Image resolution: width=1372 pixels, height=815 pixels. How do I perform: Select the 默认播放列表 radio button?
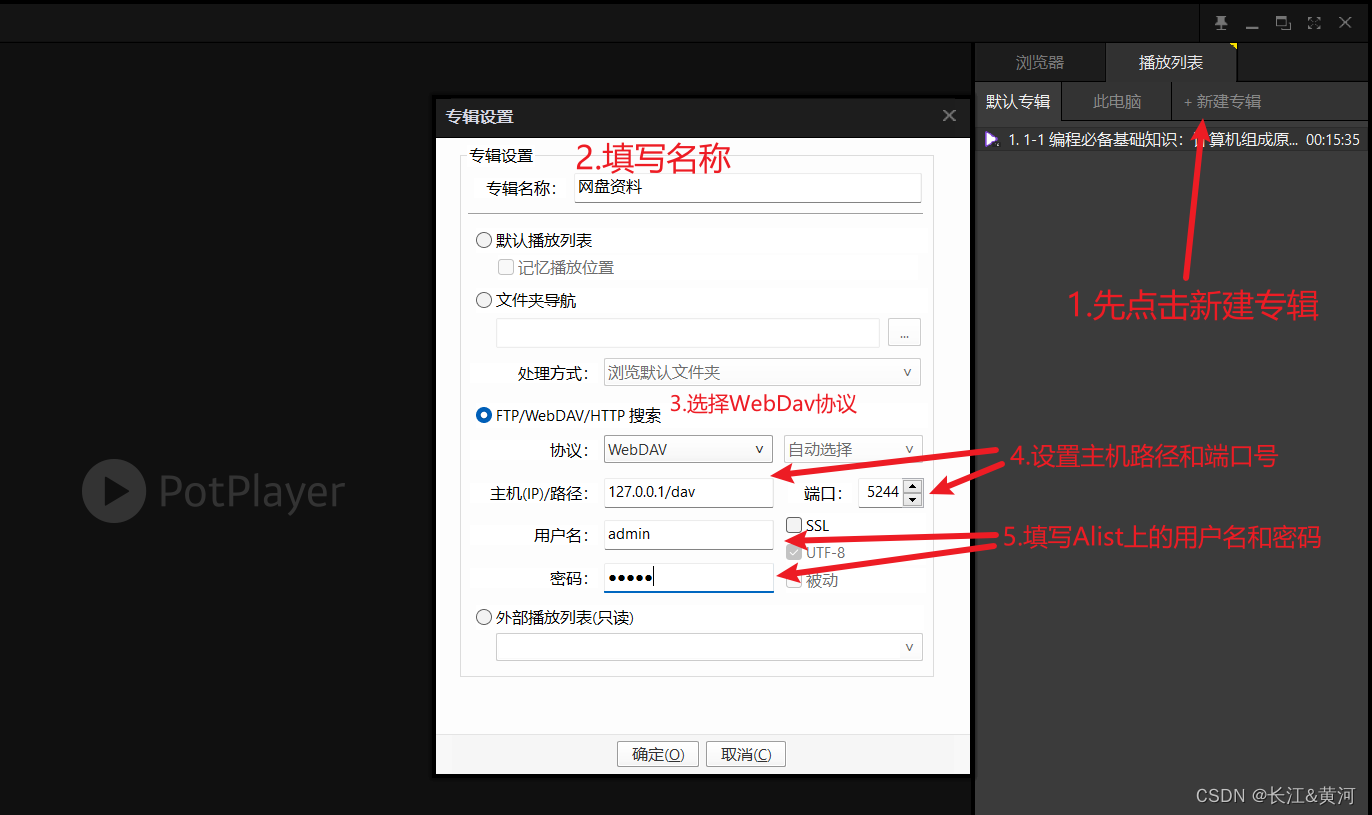pyautogui.click(x=484, y=241)
